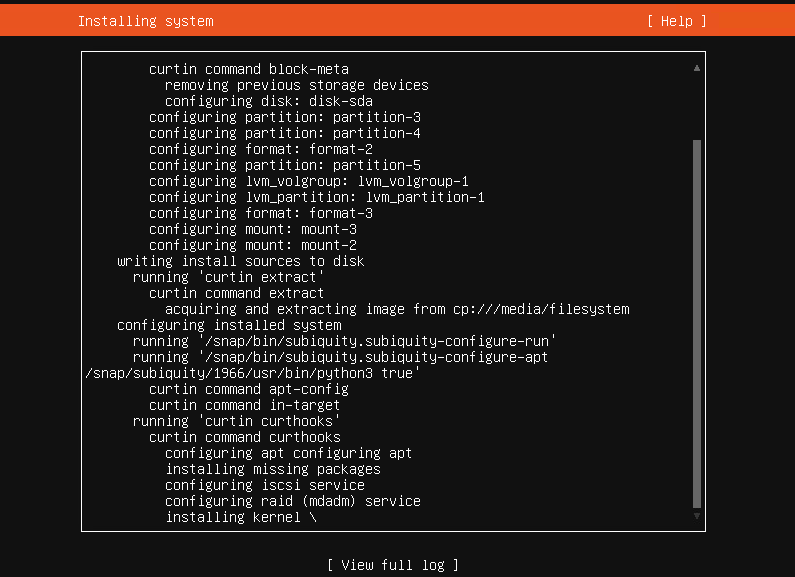Select the 'curtin command block-meta' line

point(248,69)
